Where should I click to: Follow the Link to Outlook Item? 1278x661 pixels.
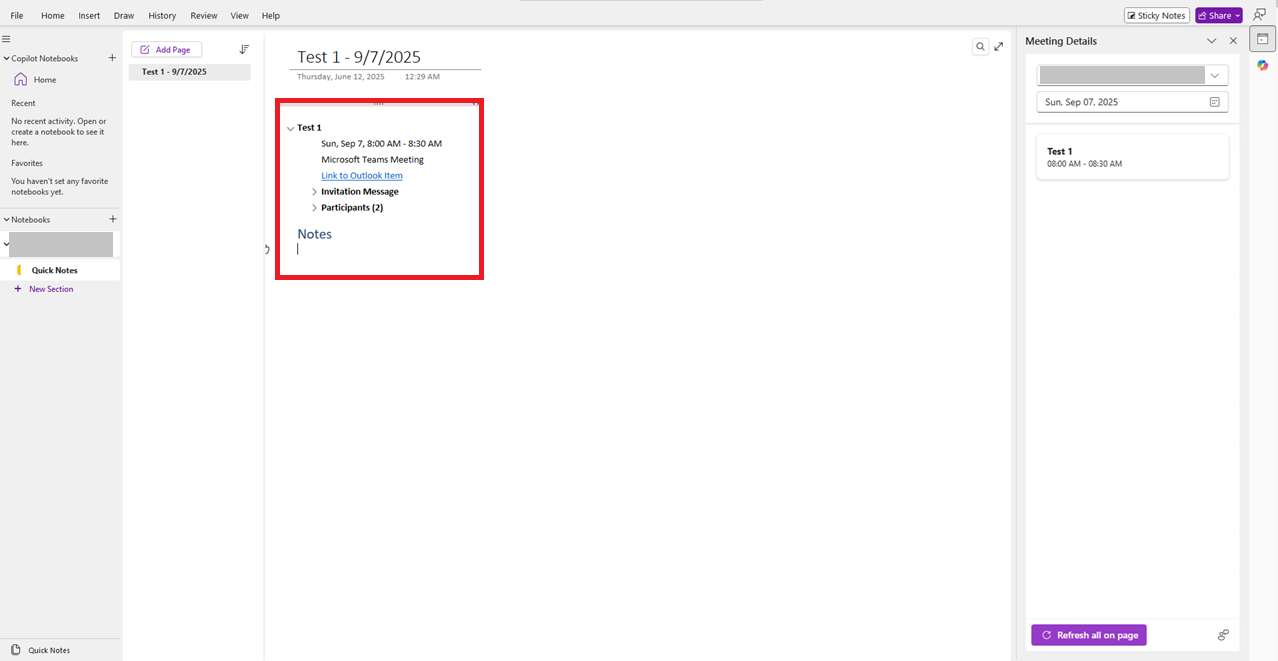pyautogui.click(x=361, y=175)
